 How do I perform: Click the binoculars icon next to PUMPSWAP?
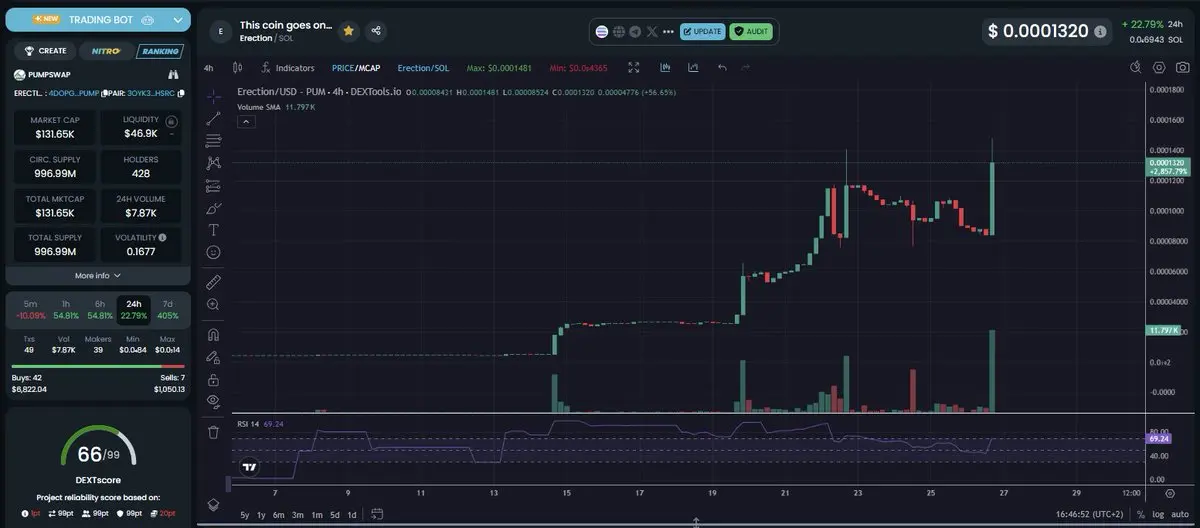click(172, 75)
